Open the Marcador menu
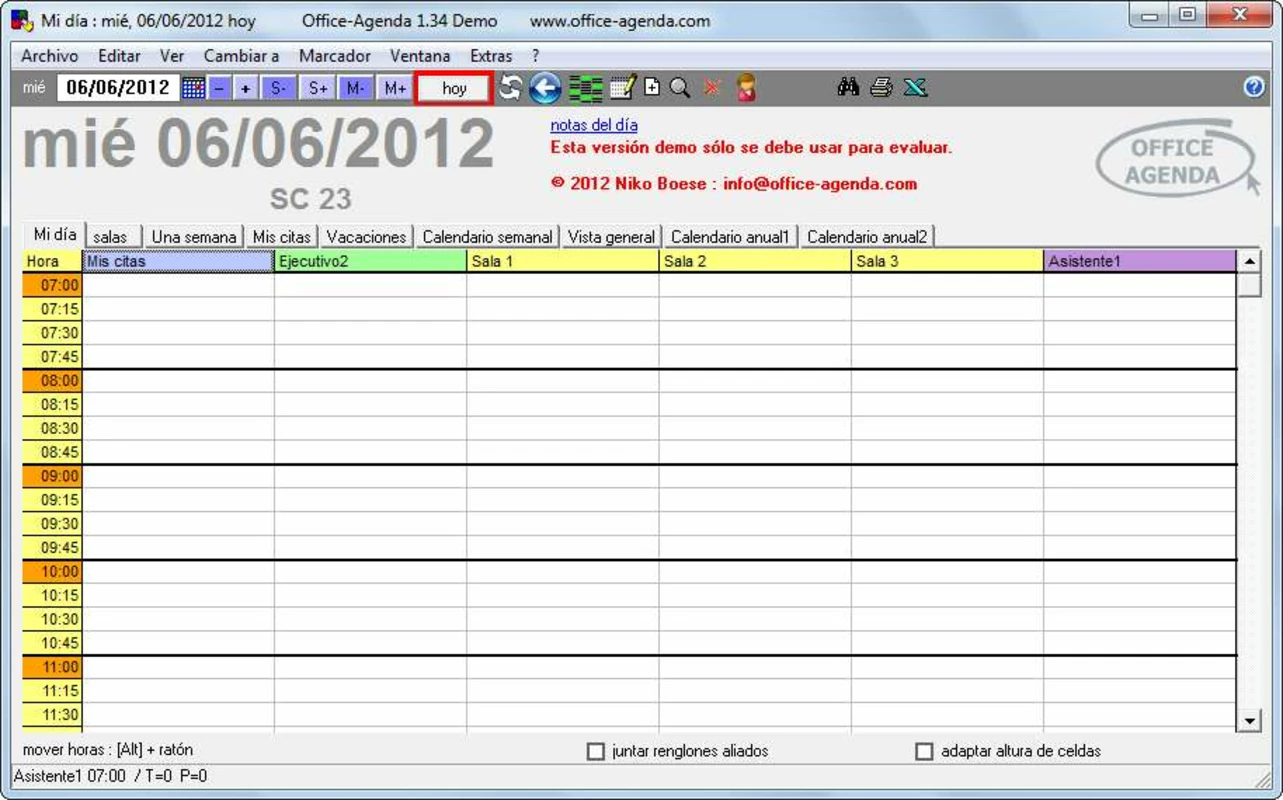 (335, 56)
